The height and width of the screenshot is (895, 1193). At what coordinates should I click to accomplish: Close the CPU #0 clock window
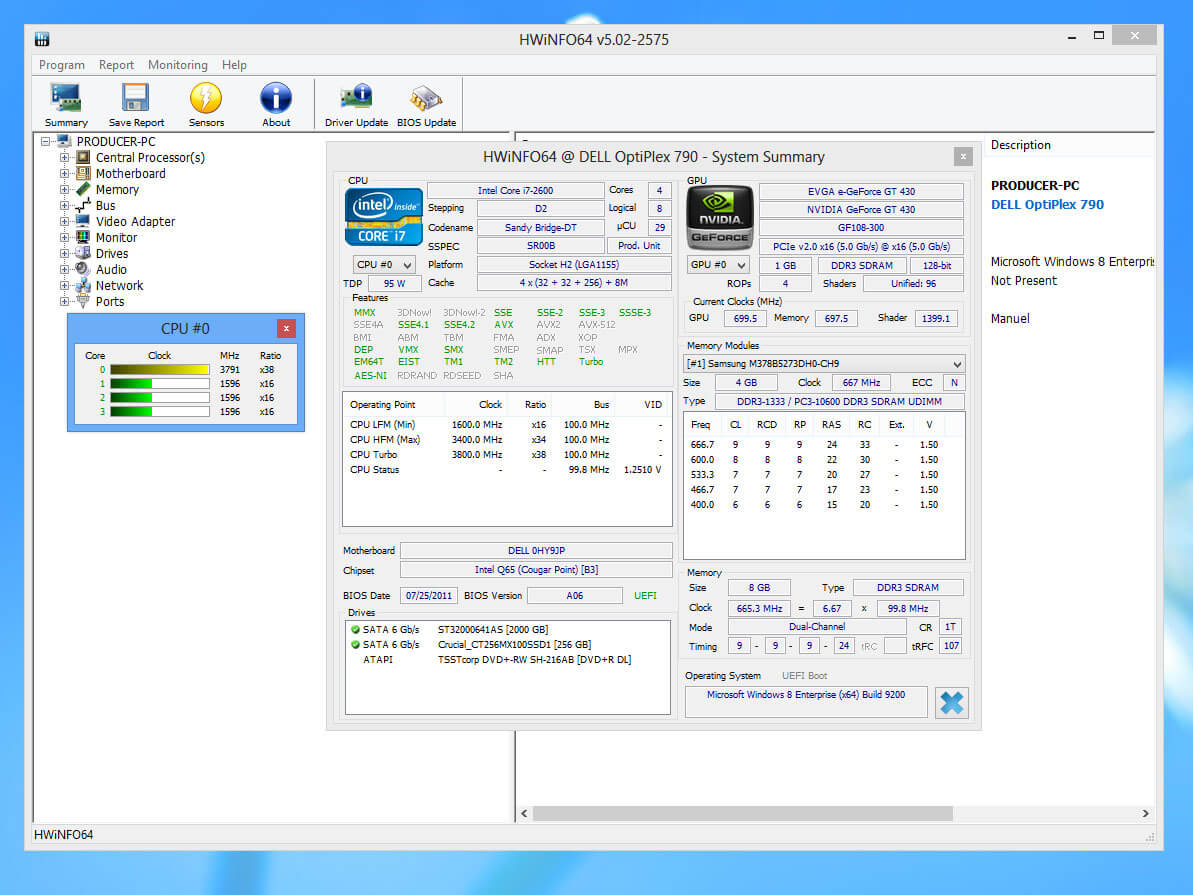click(x=287, y=328)
